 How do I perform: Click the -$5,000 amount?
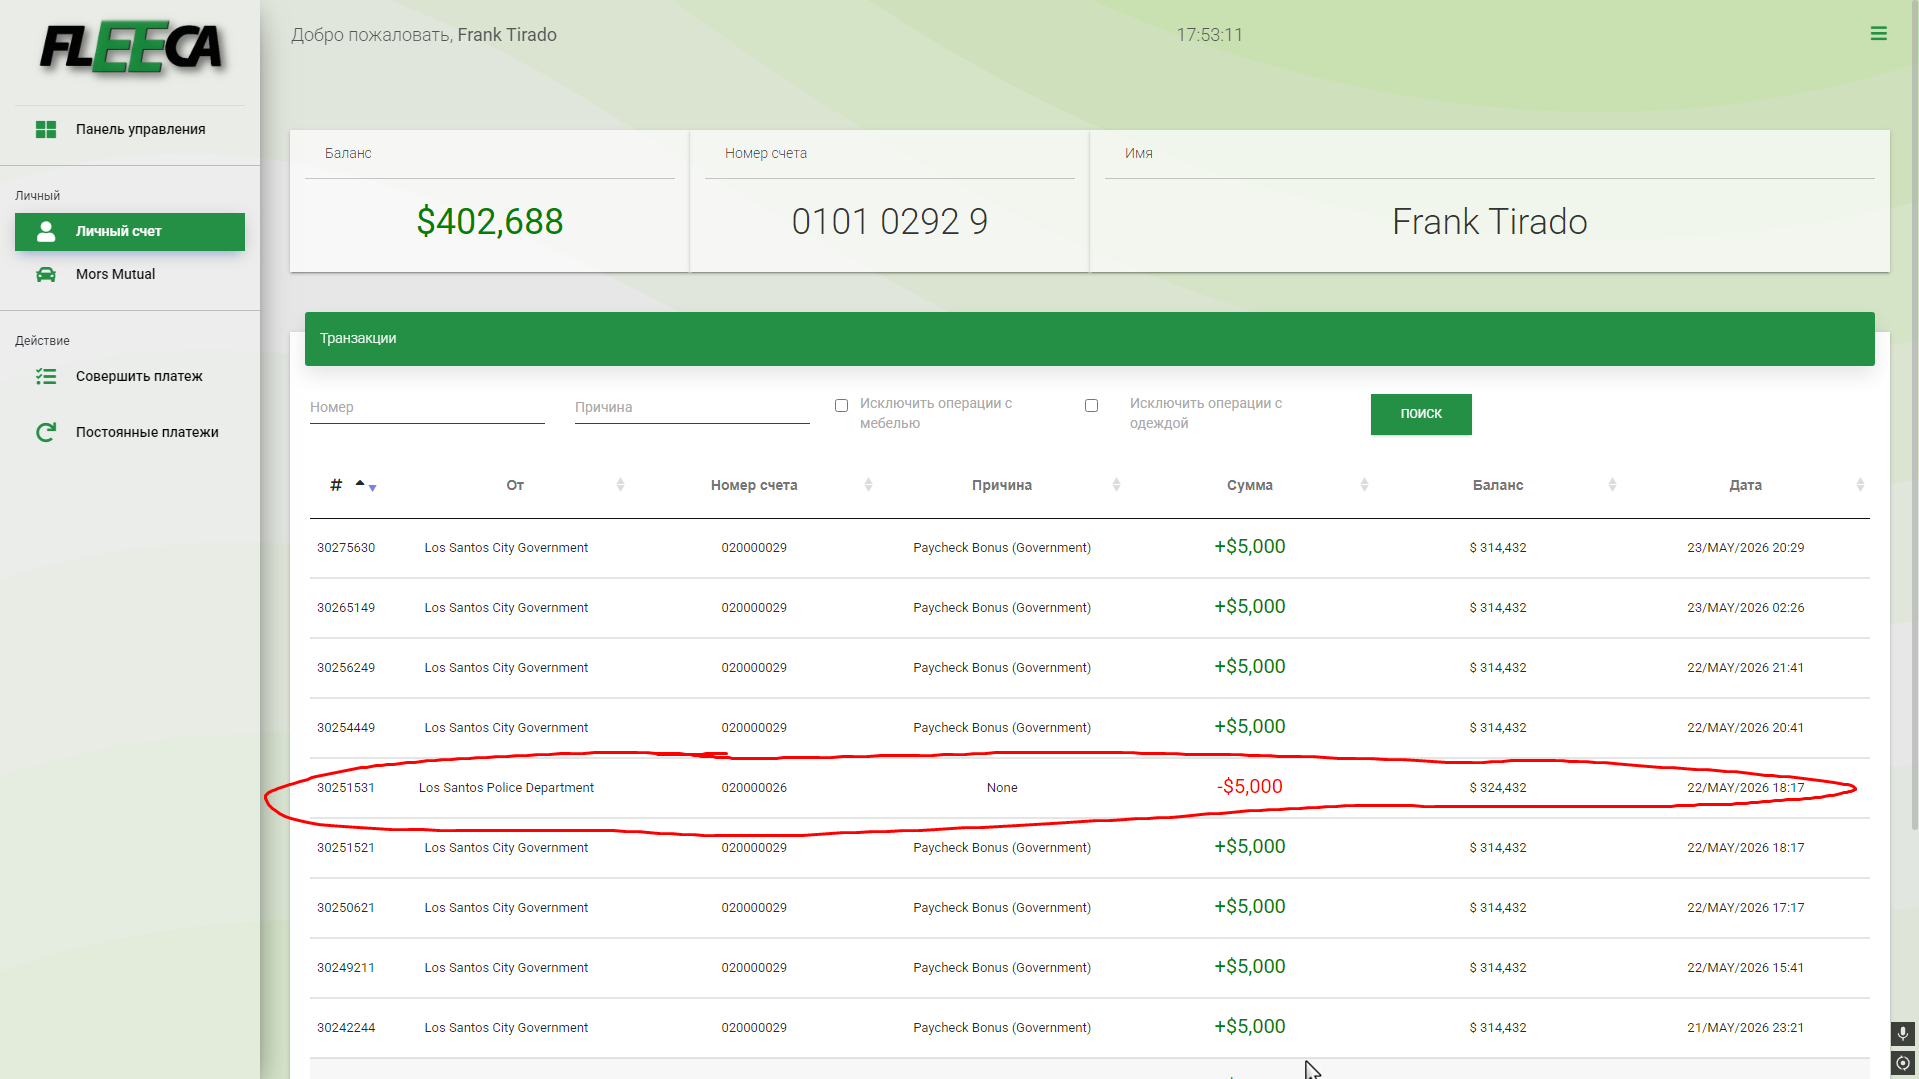point(1250,787)
